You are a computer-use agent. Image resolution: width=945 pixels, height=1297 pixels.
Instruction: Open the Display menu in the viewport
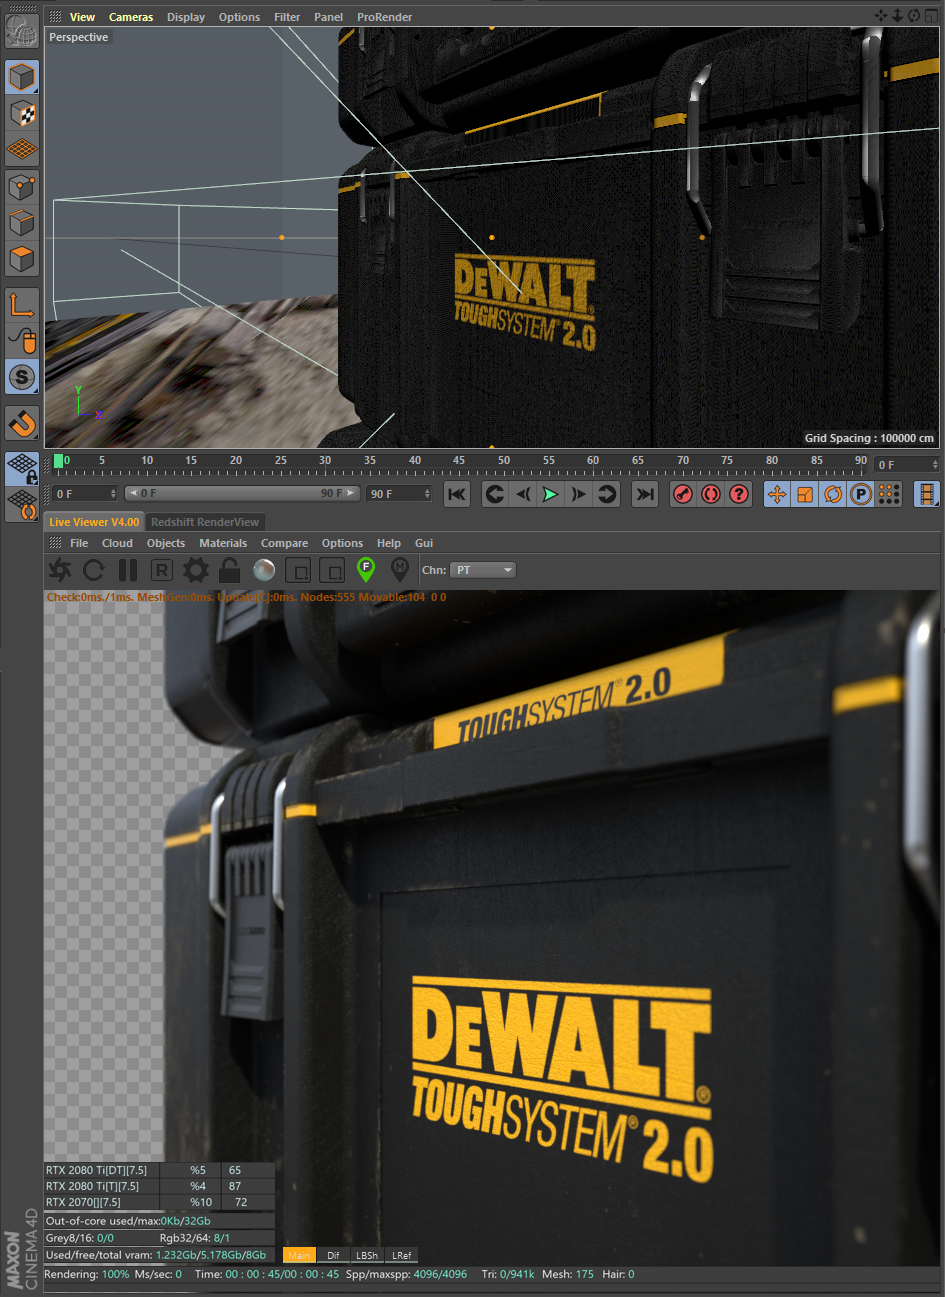[186, 17]
